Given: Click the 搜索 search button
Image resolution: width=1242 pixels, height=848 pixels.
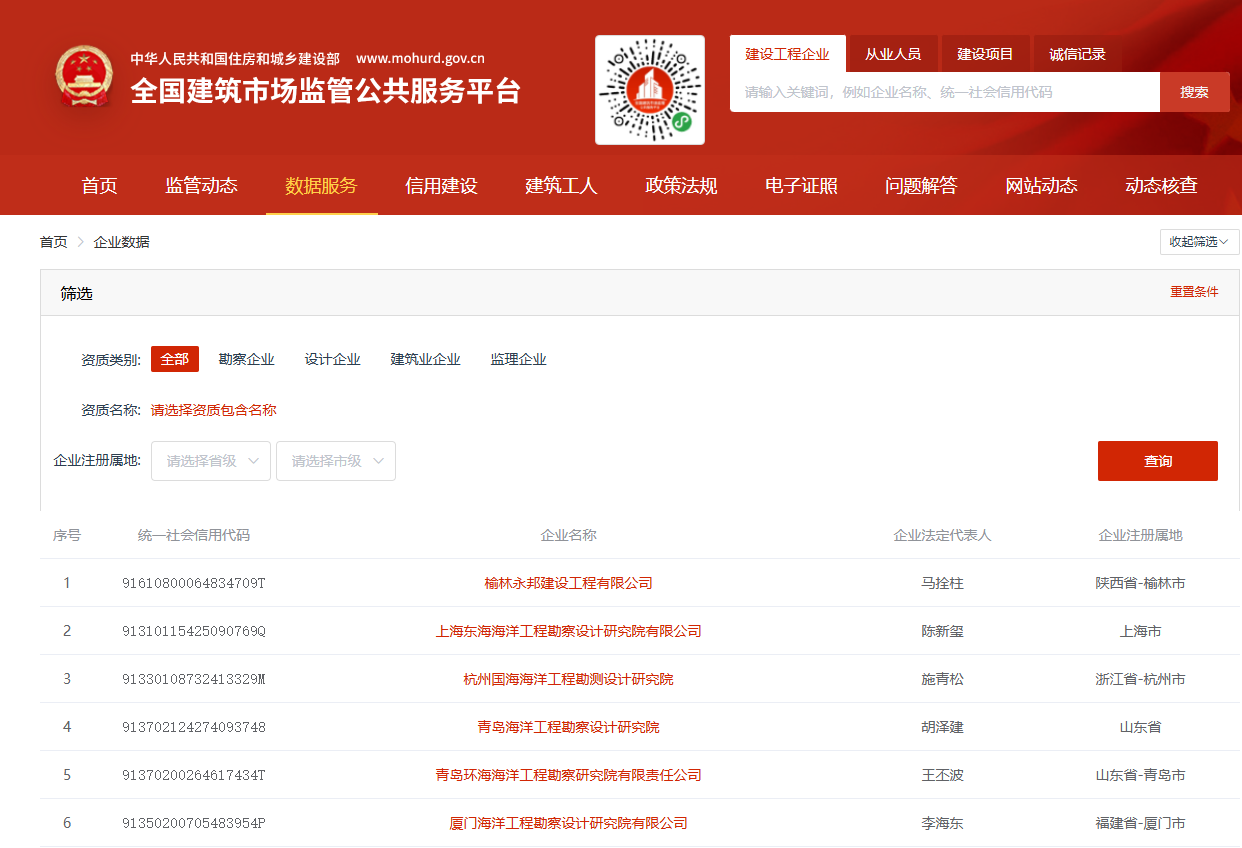Looking at the screenshot, I should point(1195,91).
